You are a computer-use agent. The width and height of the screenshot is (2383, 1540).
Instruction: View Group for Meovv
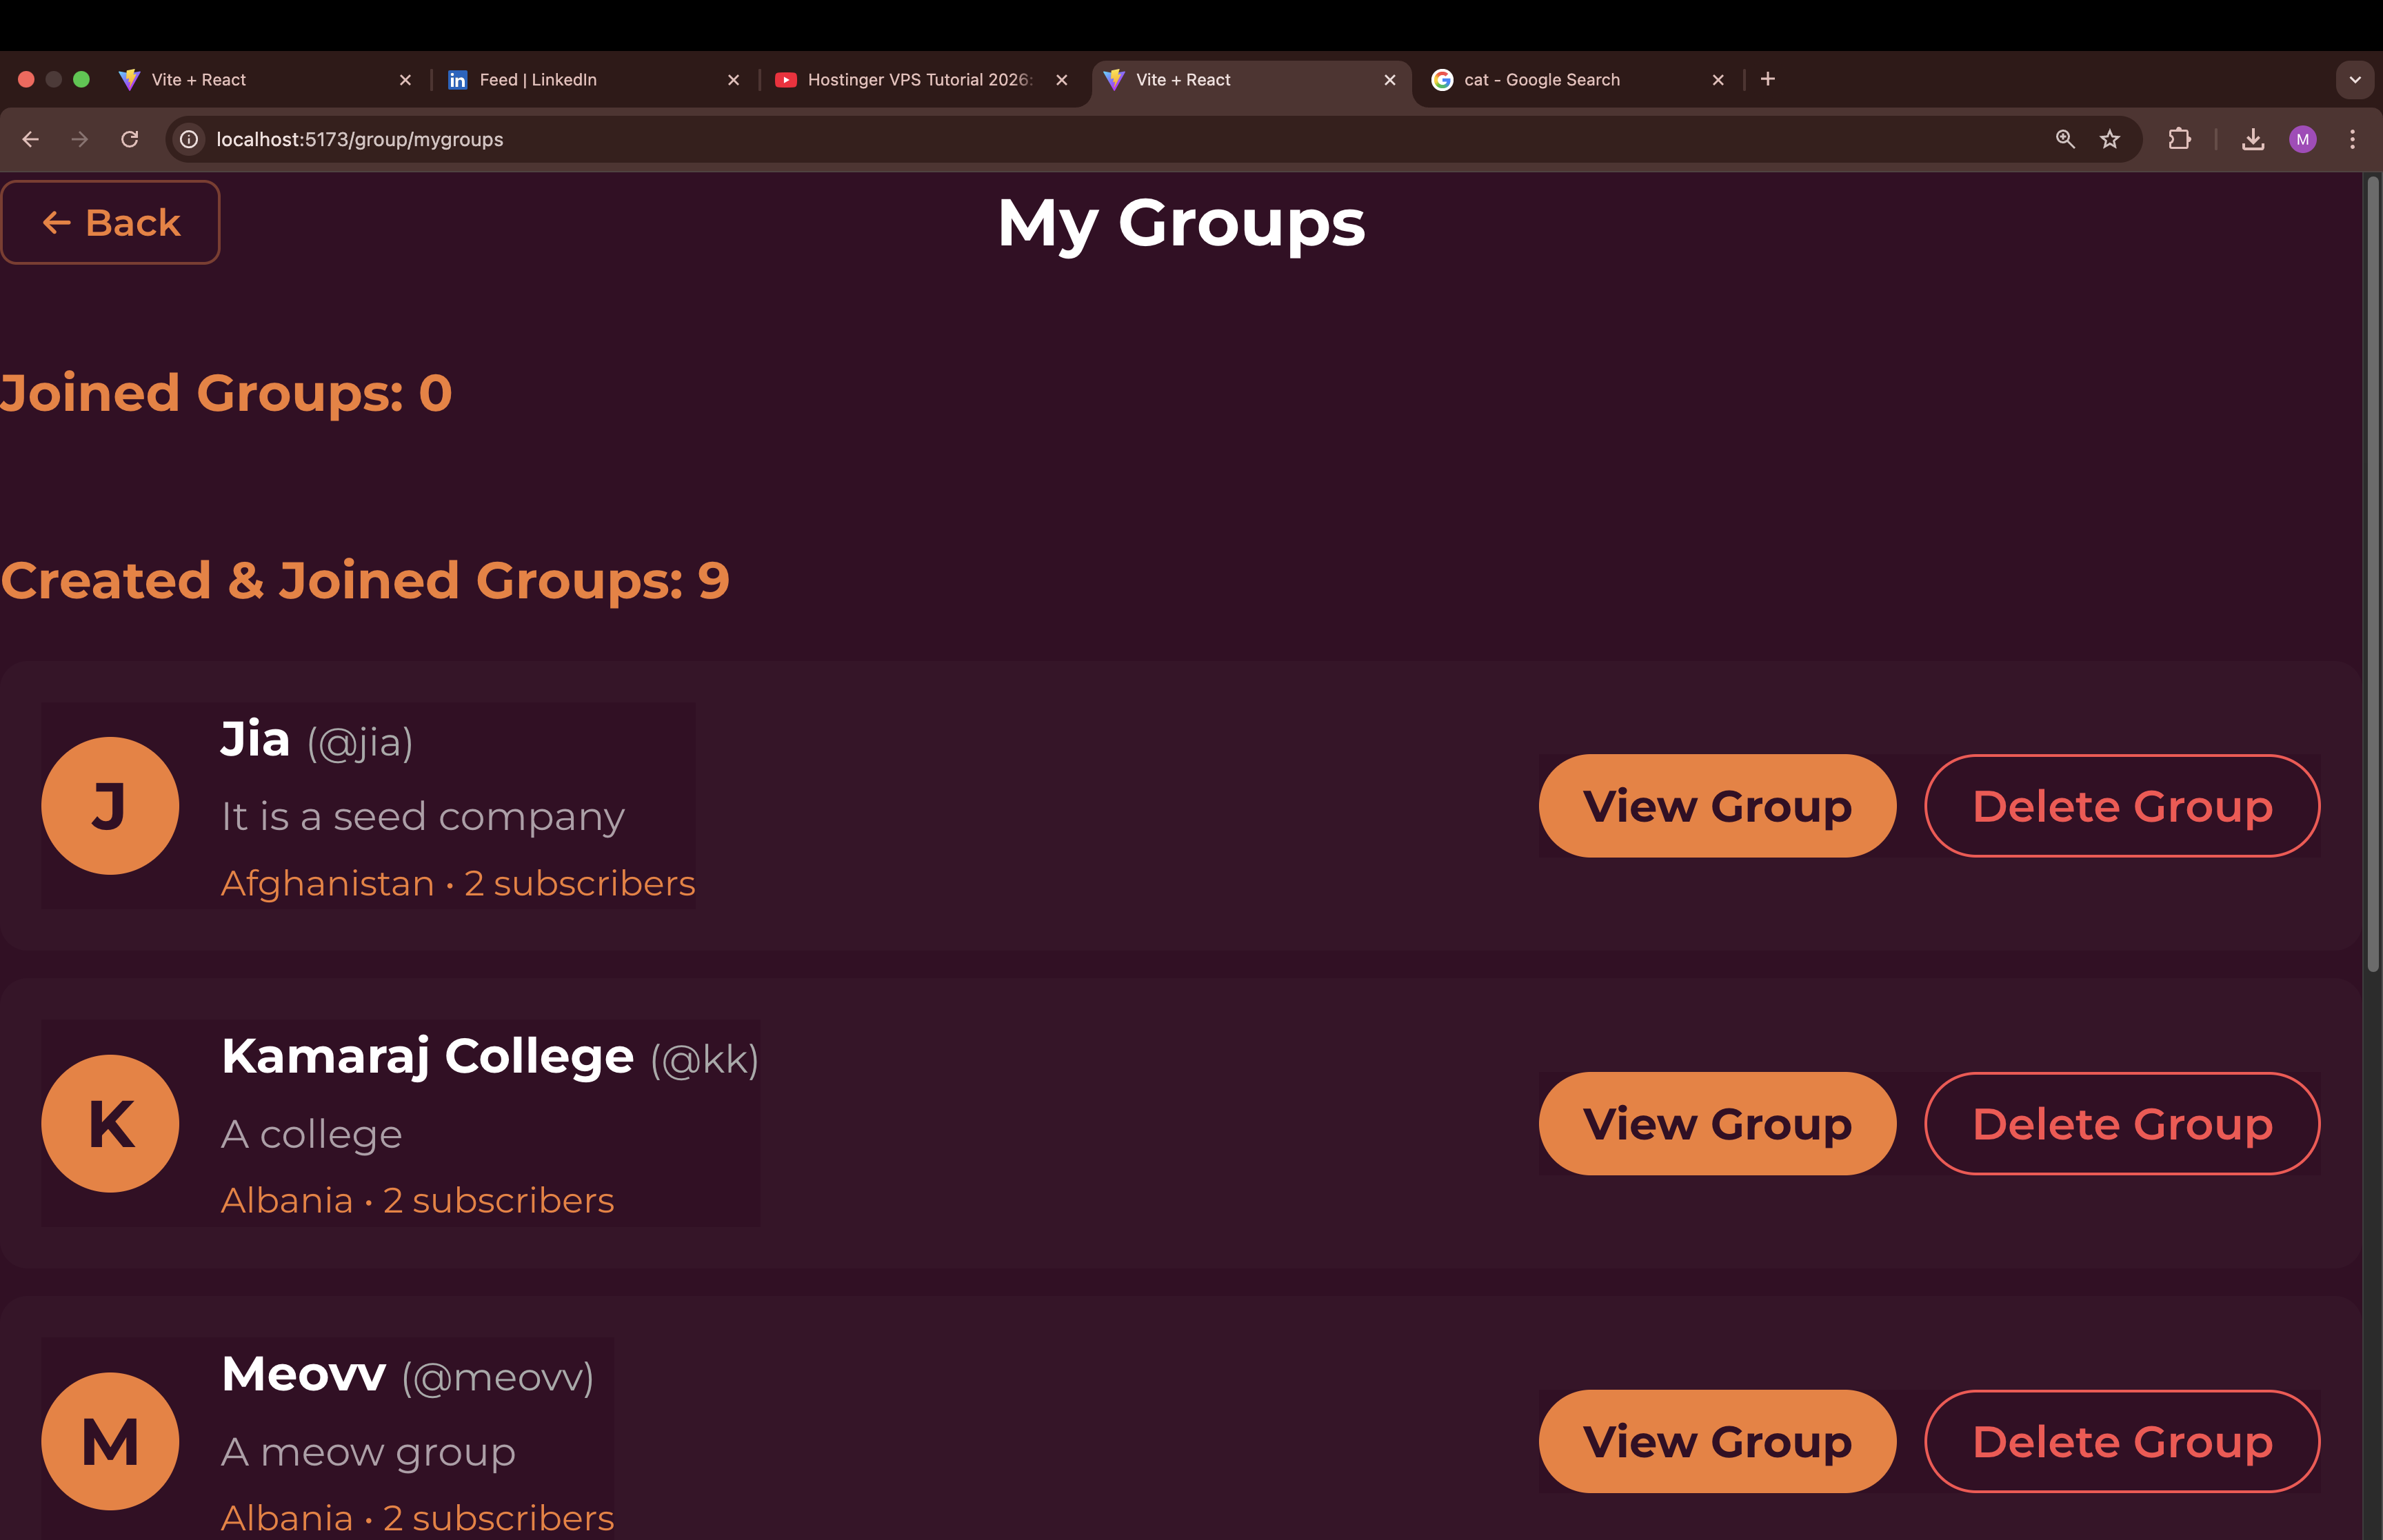(x=1717, y=1441)
